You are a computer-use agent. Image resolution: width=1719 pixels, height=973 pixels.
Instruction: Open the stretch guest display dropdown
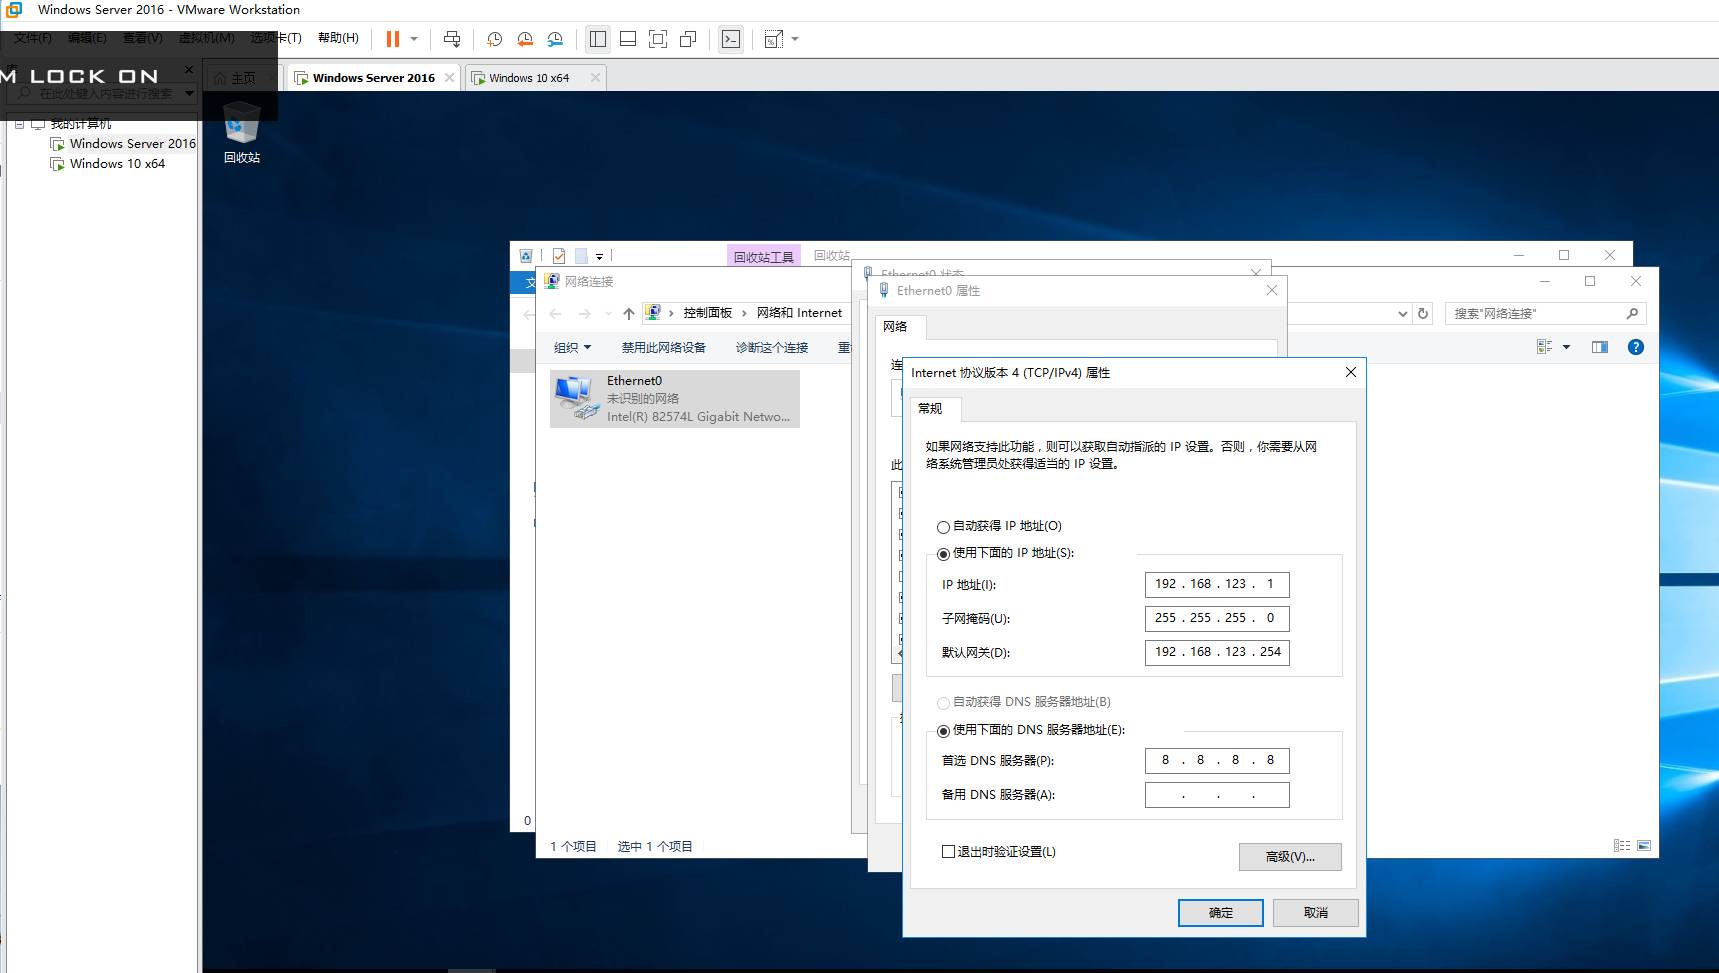click(x=795, y=39)
